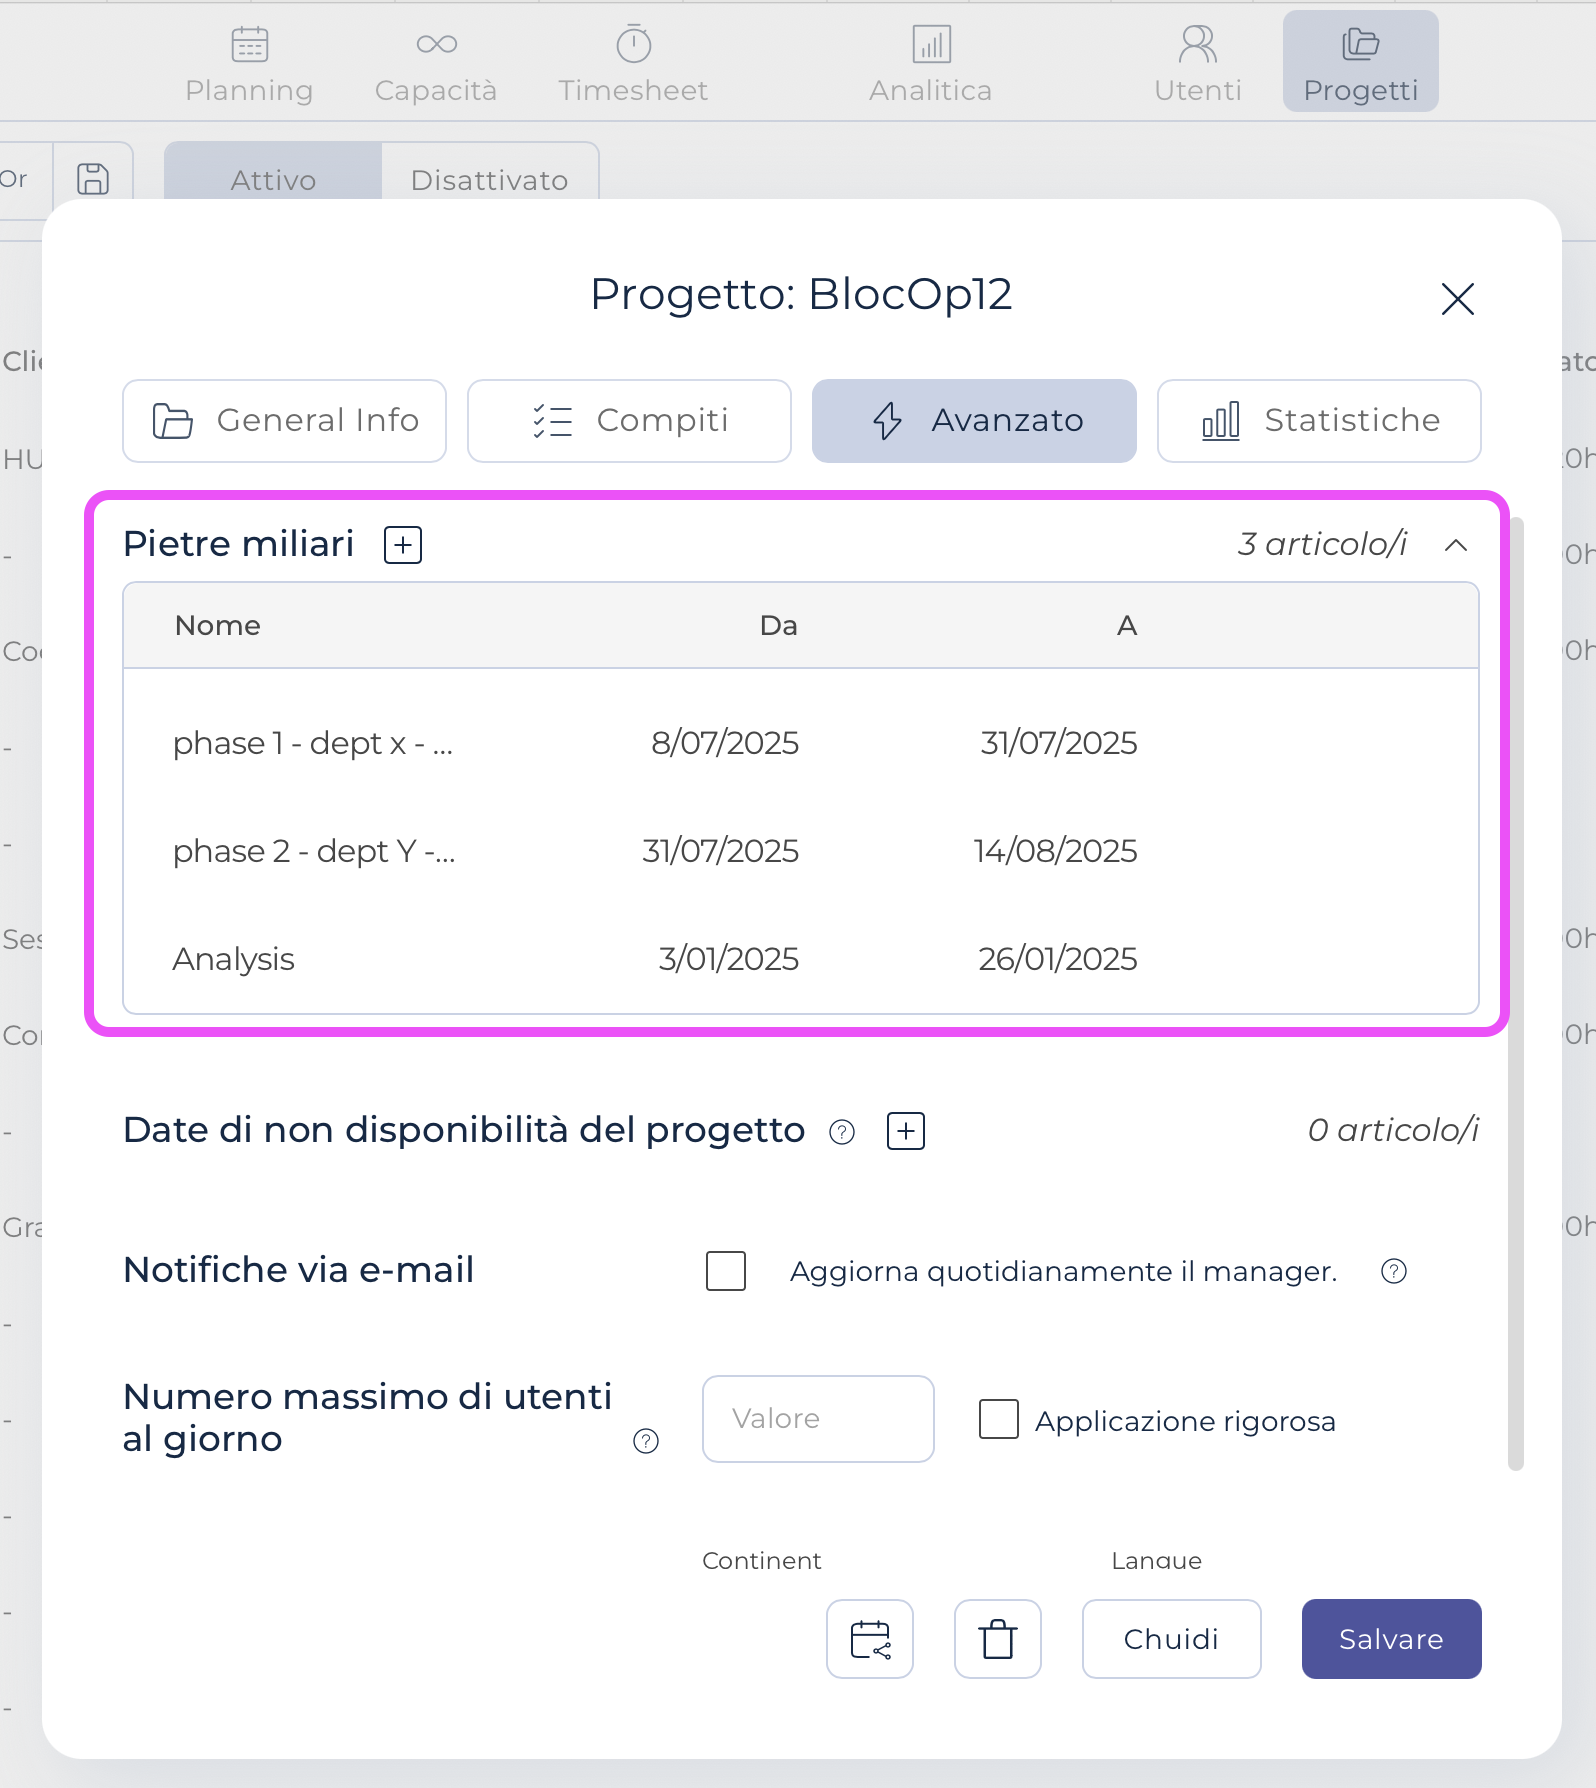Show help for daily manager update
This screenshot has height=1788, width=1596.
(1393, 1271)
